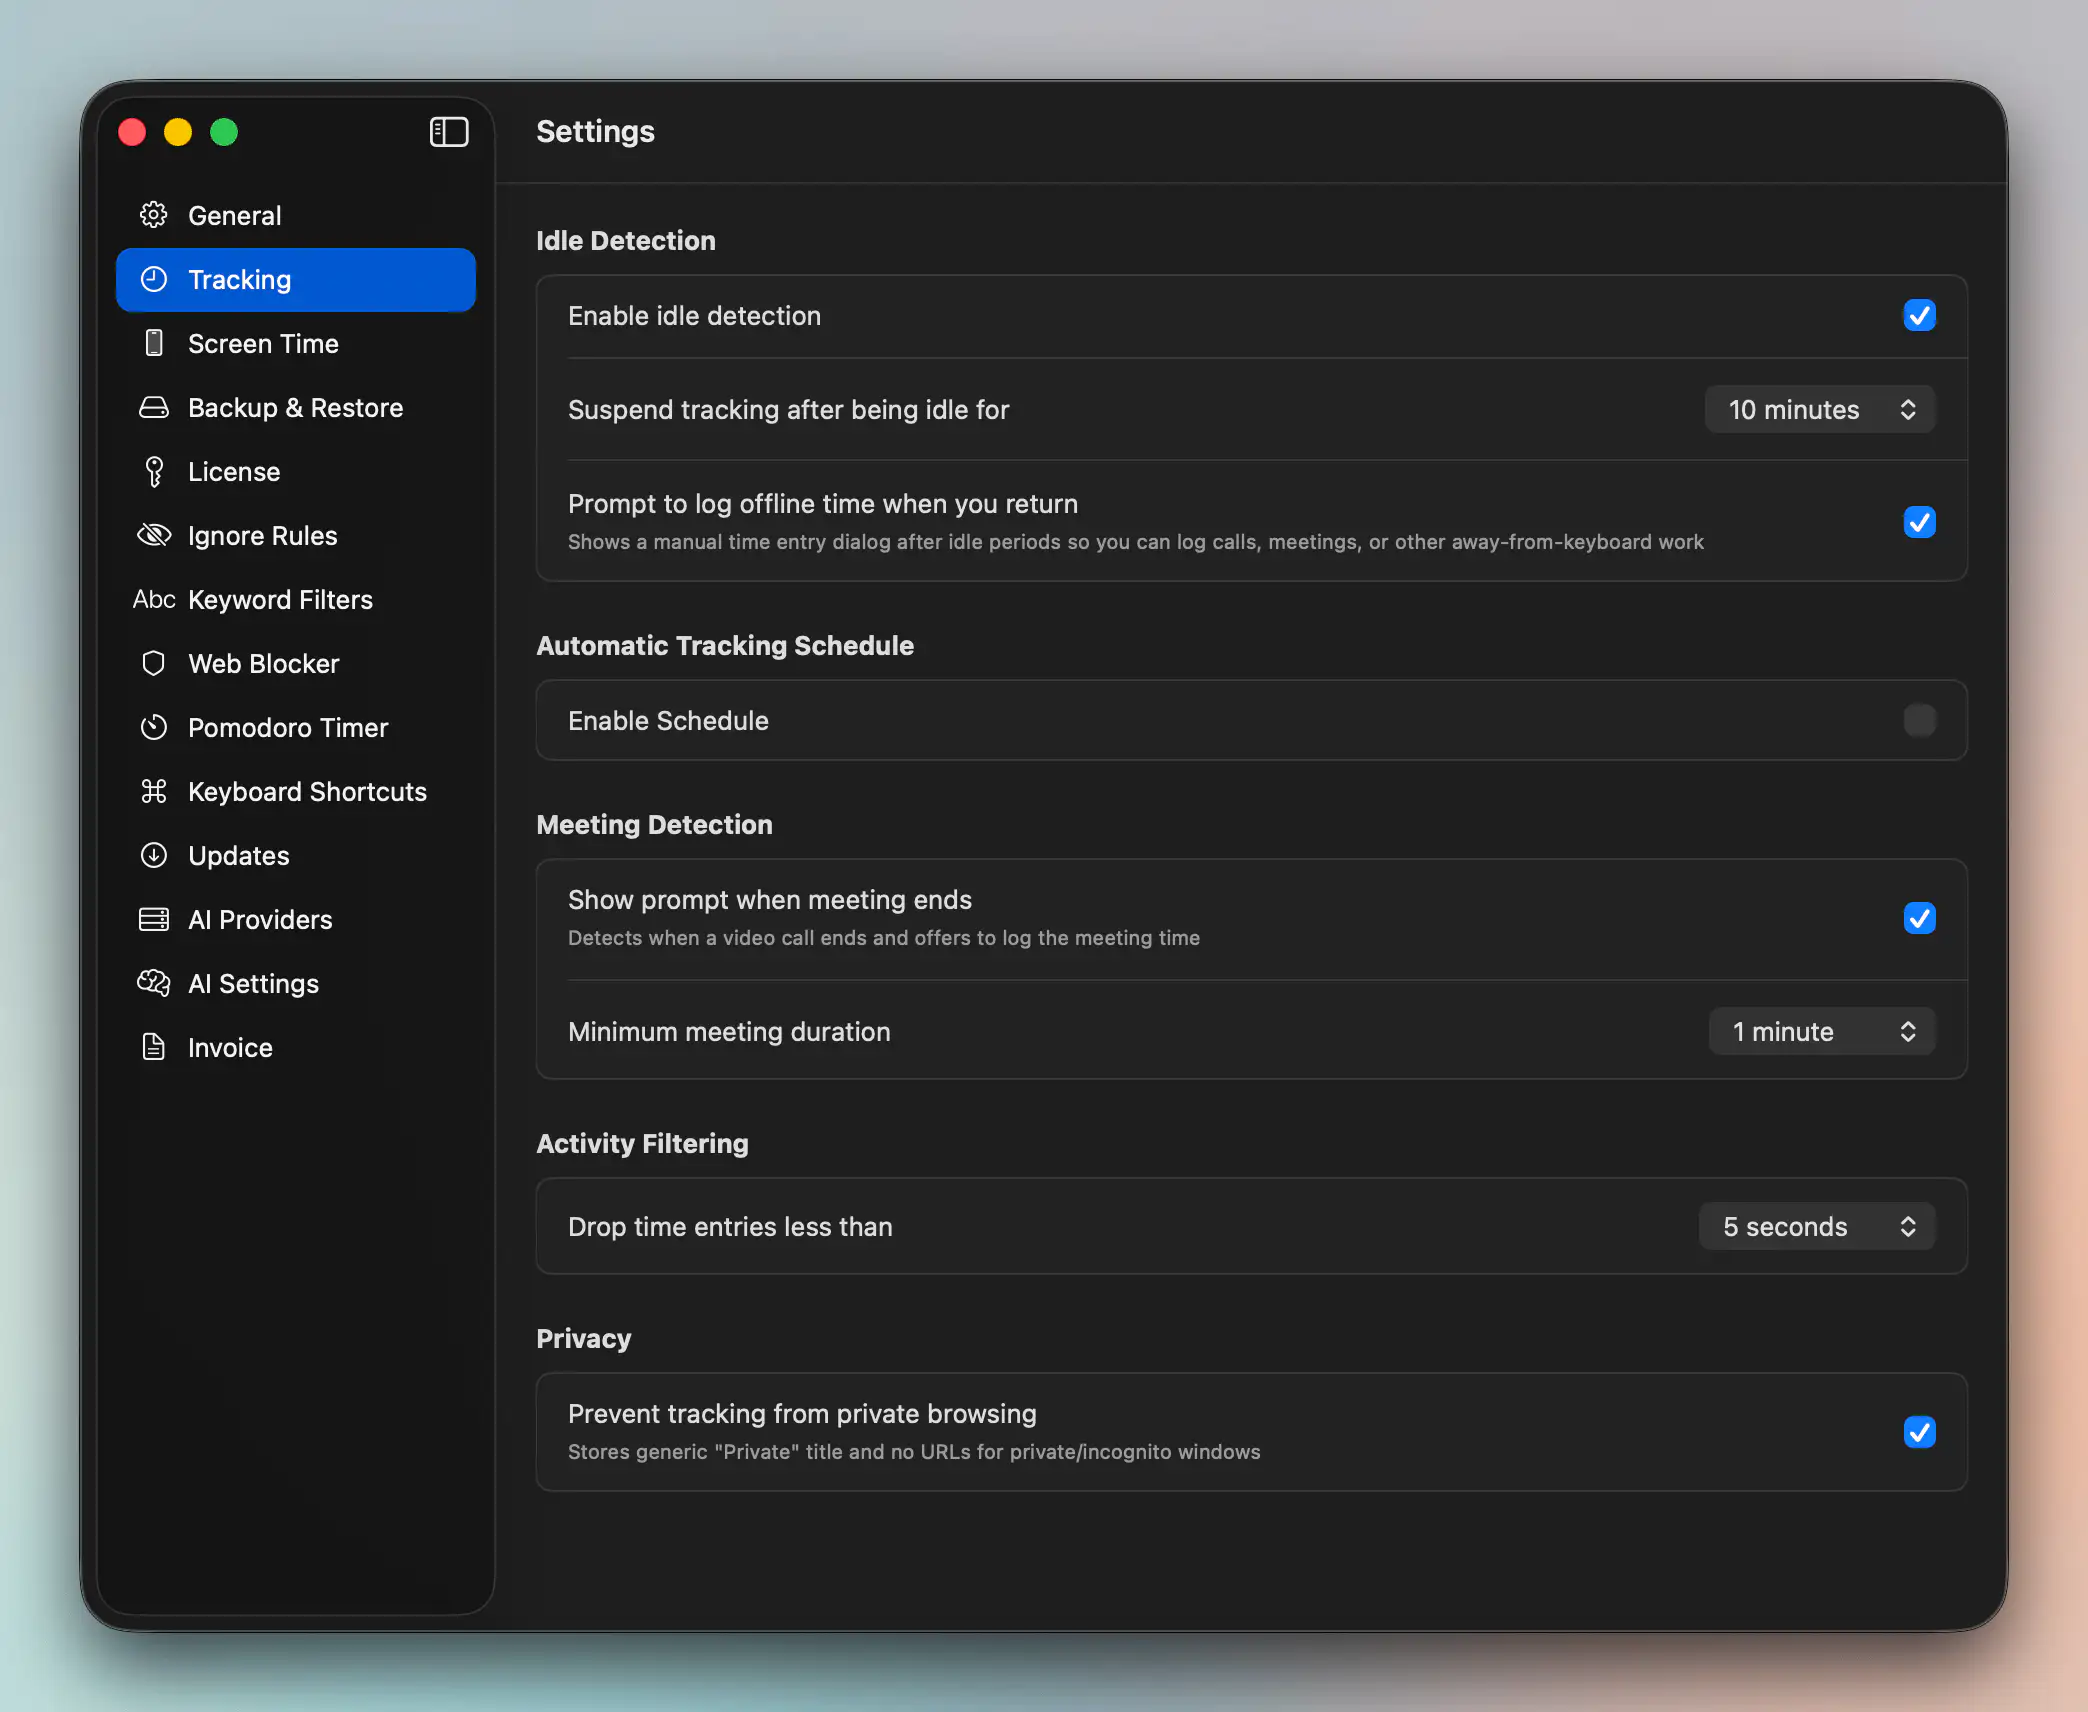Viewport: 2088px width, 1712px height.
Task: Click the Idle Detection heading
Action: point(625,240)
